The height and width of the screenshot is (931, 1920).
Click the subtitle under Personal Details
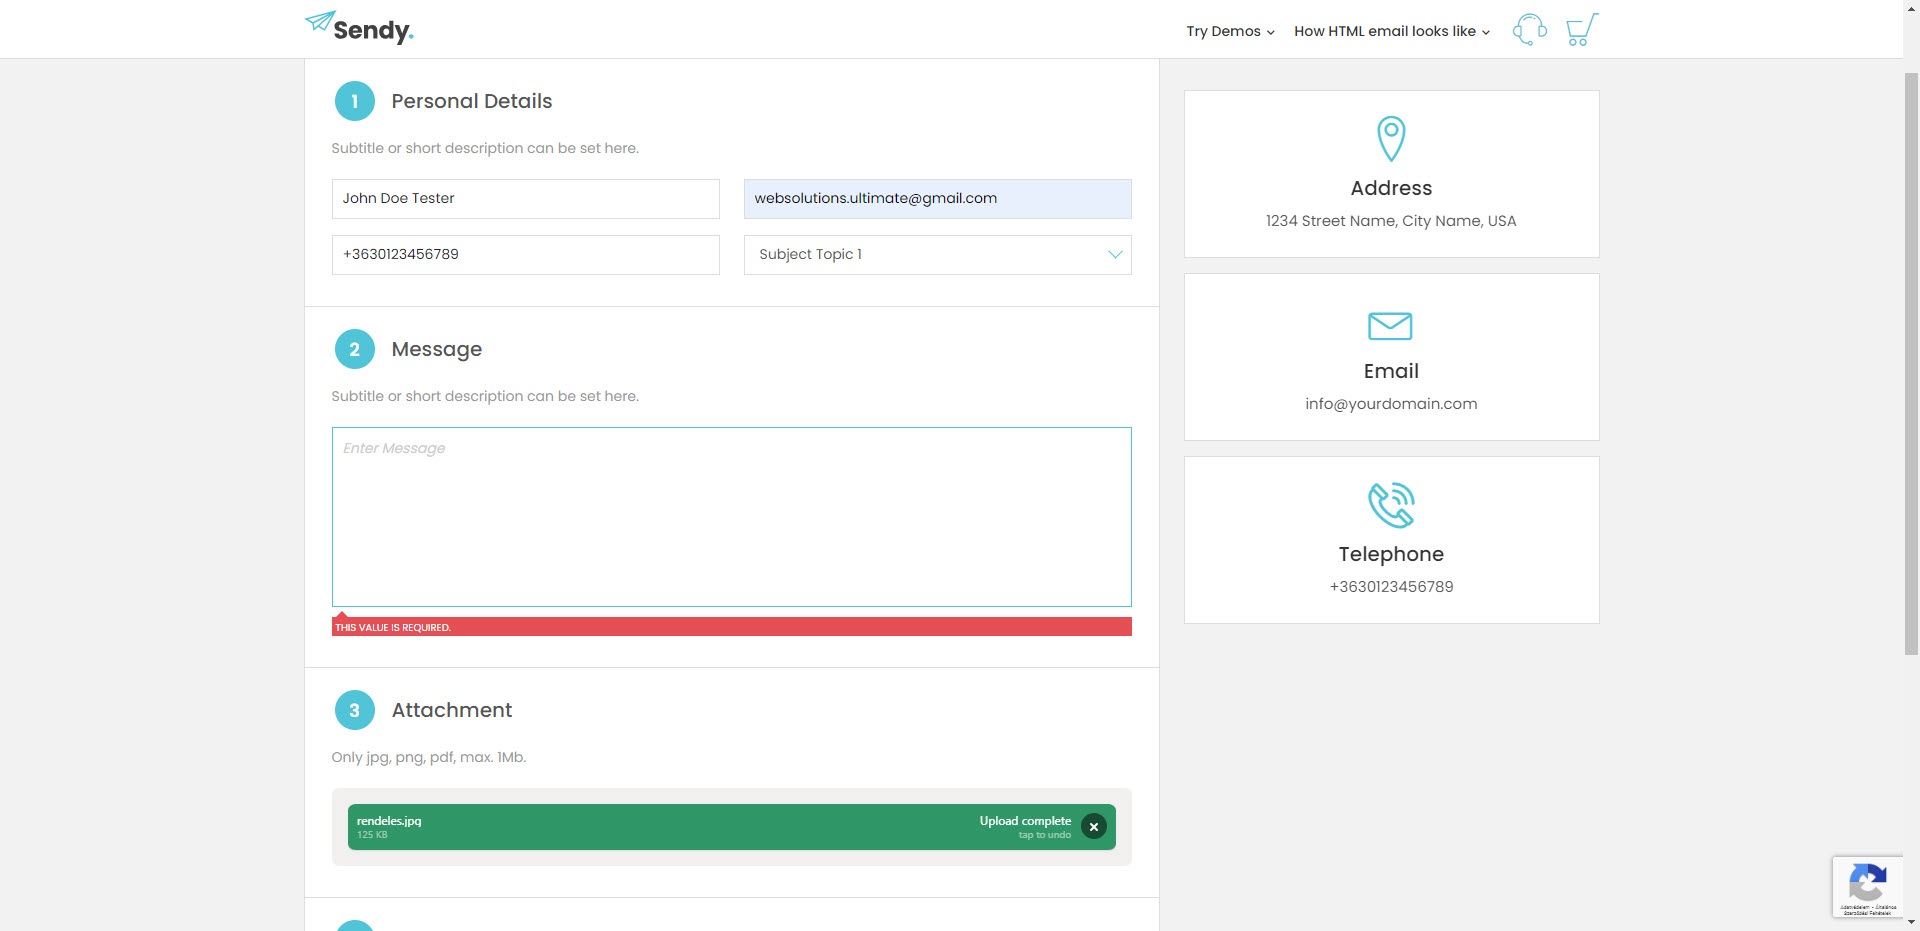485,148
